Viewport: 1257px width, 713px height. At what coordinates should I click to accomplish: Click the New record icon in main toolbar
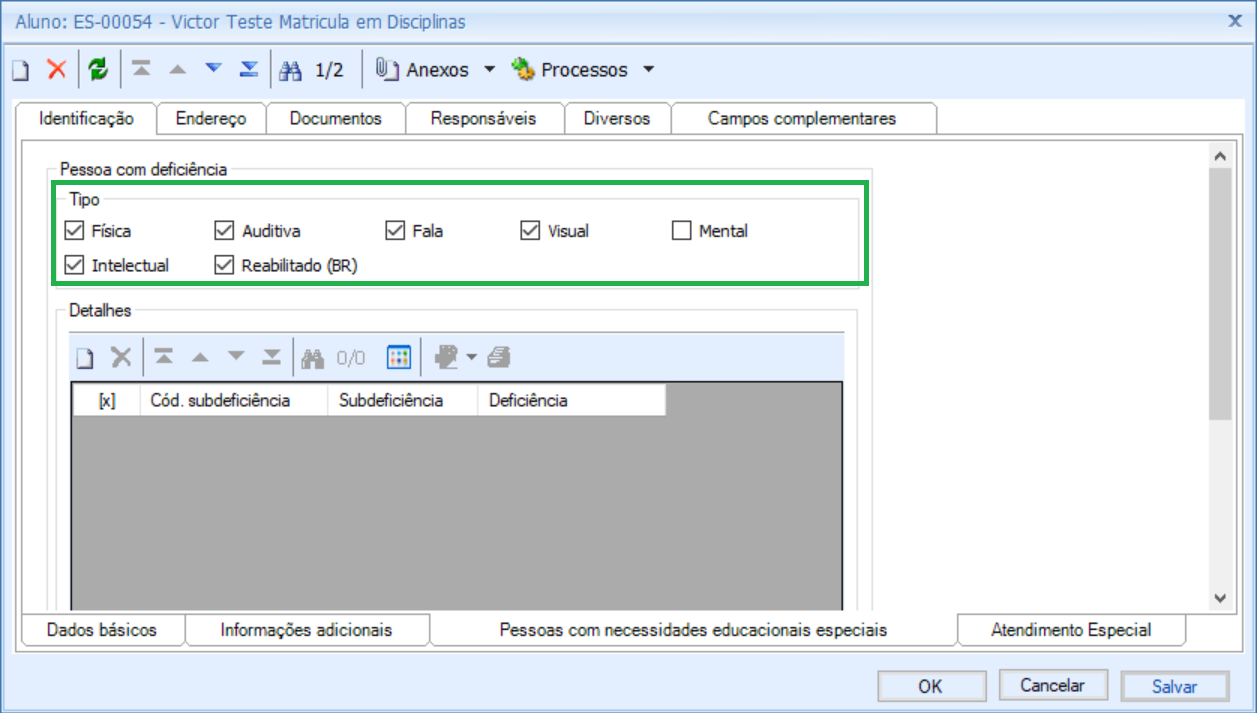pyautogui.click(x=20, y=70)
